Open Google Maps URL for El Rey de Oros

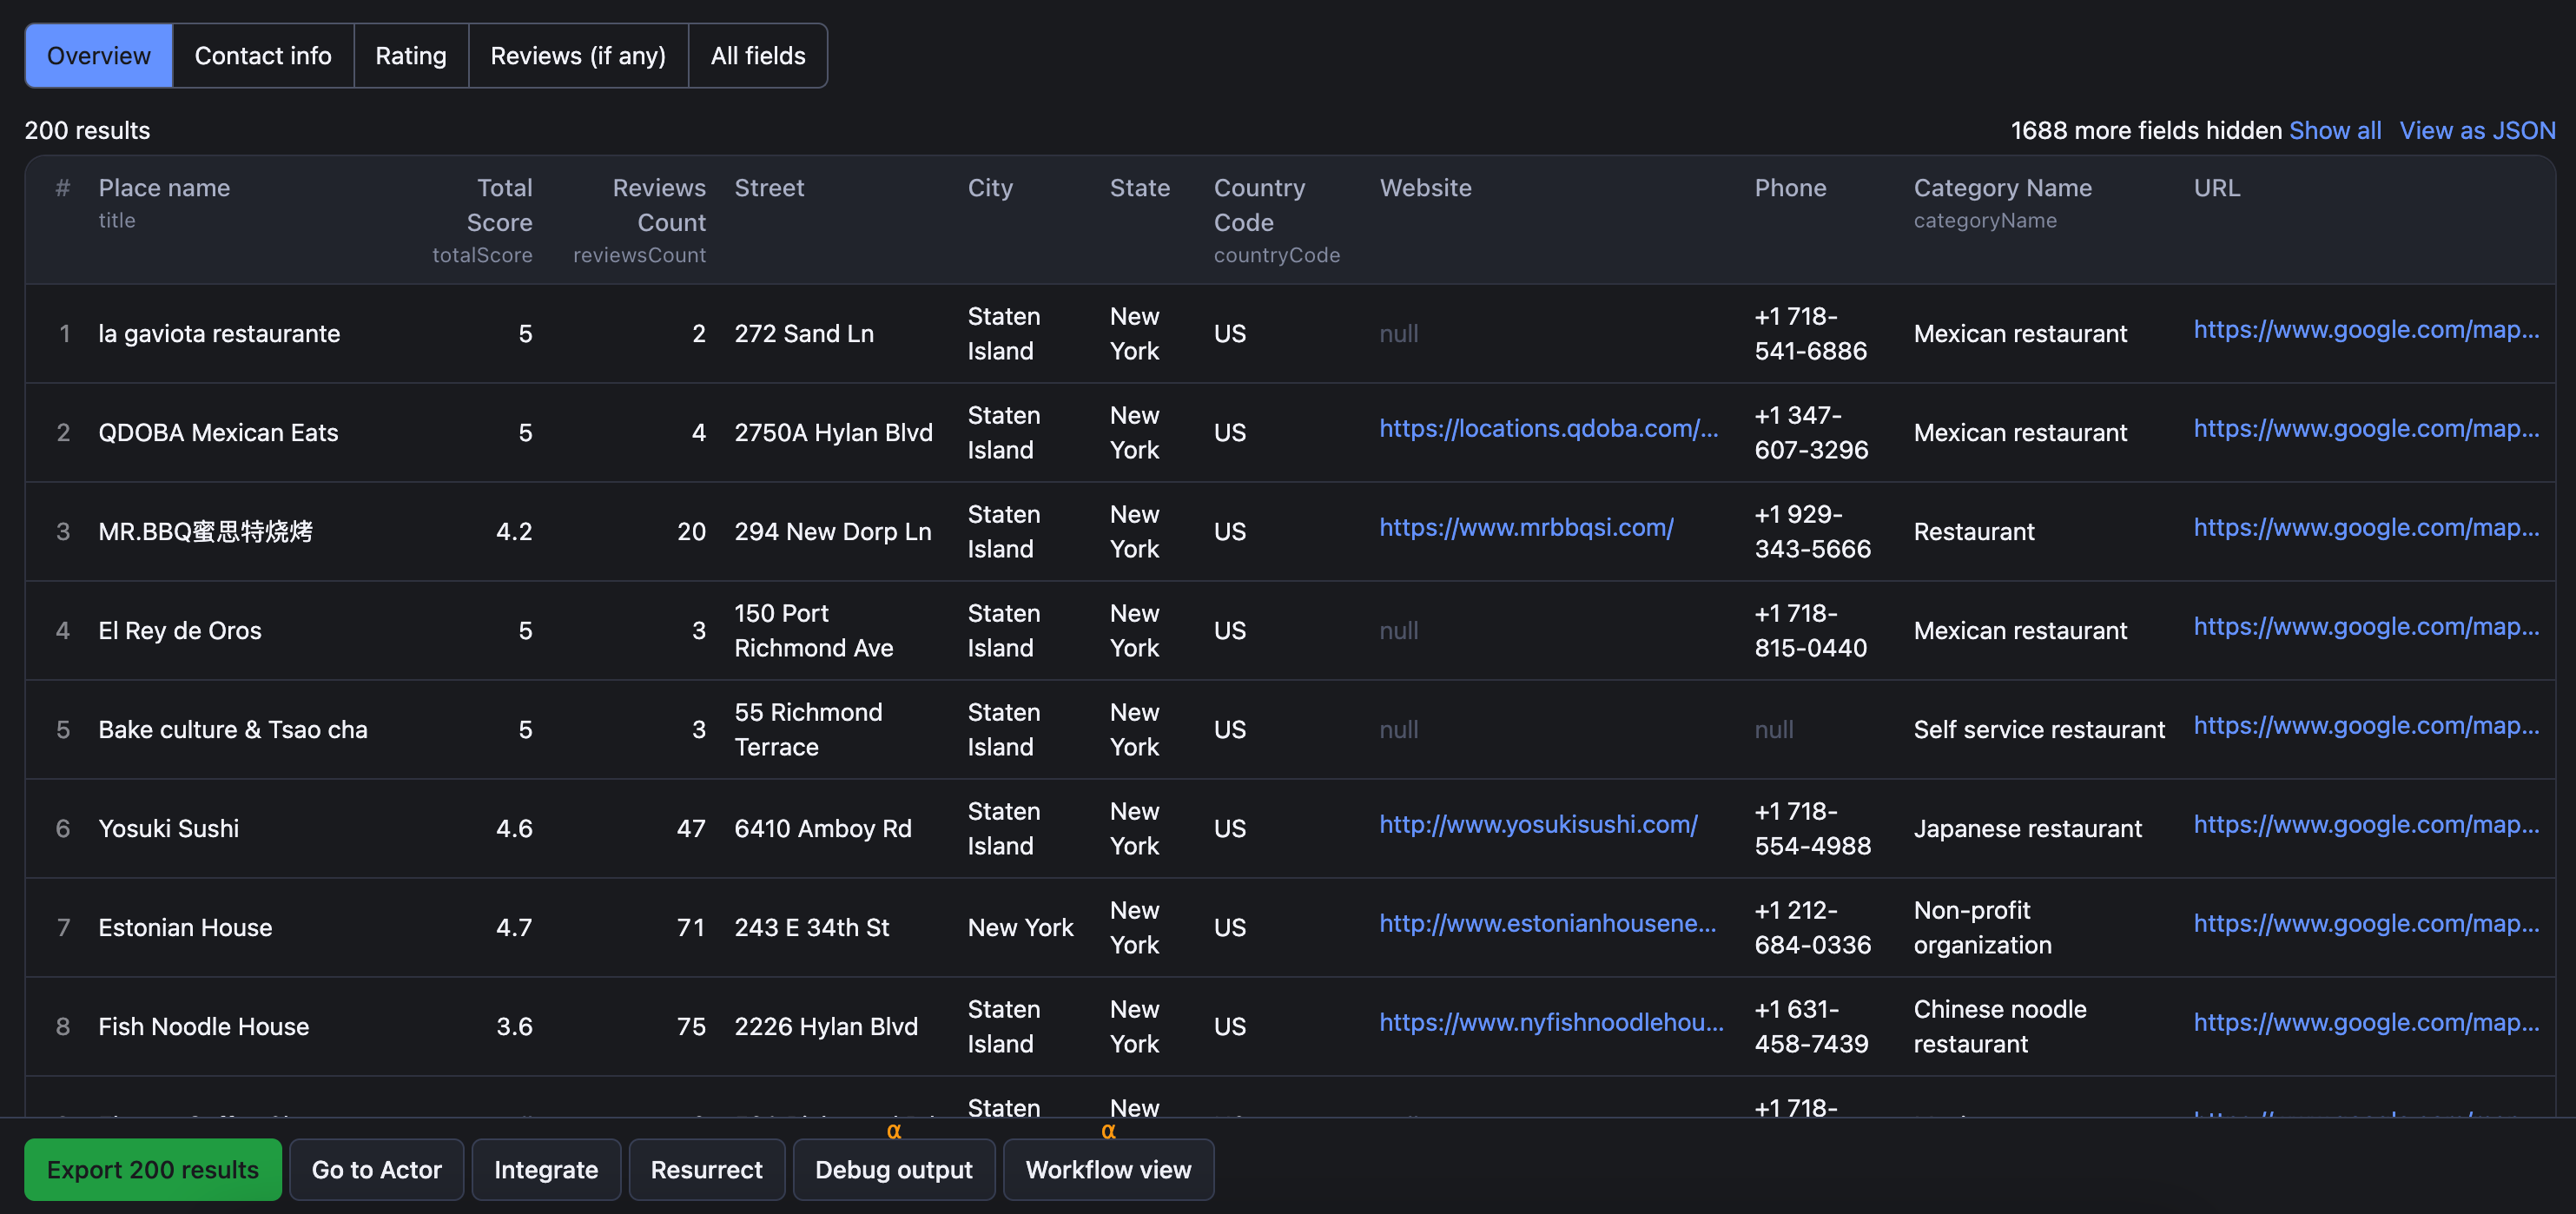point(2366,626)
